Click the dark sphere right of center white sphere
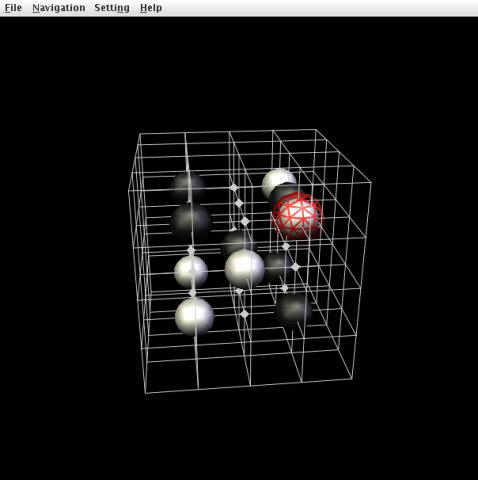 (275, 266)
